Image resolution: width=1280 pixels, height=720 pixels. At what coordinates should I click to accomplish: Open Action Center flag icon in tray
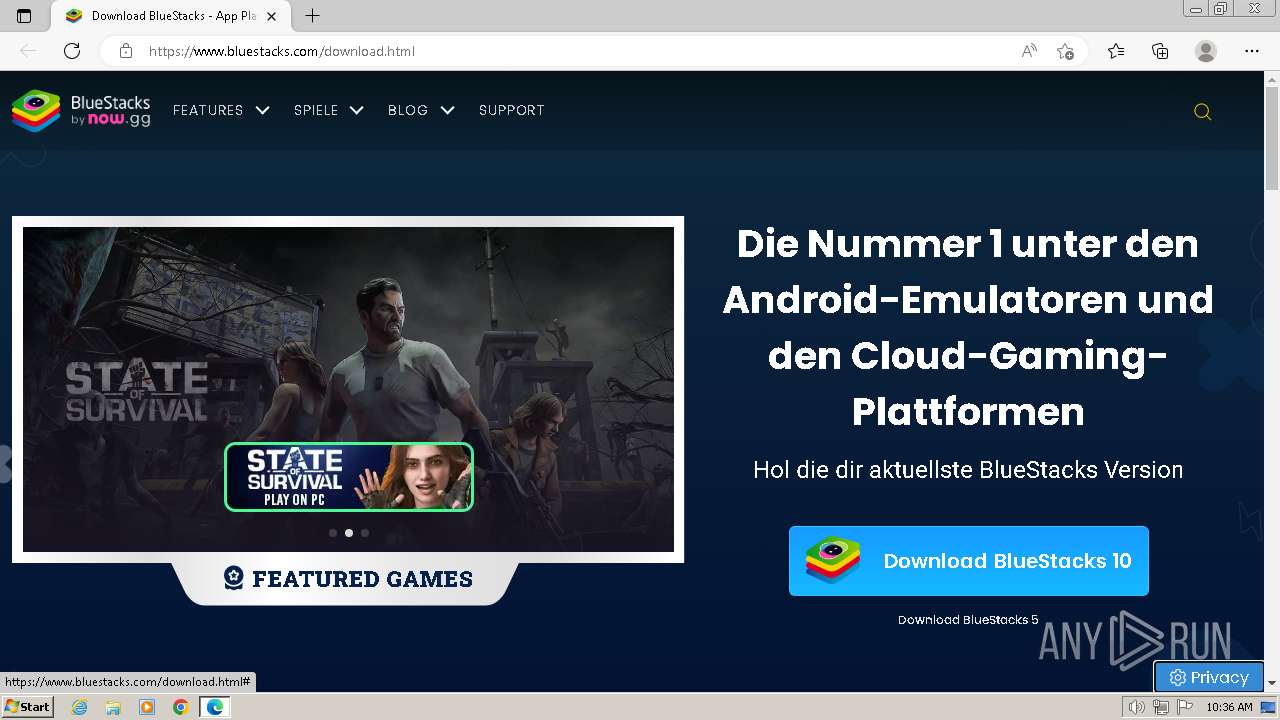click(1185, 707)
